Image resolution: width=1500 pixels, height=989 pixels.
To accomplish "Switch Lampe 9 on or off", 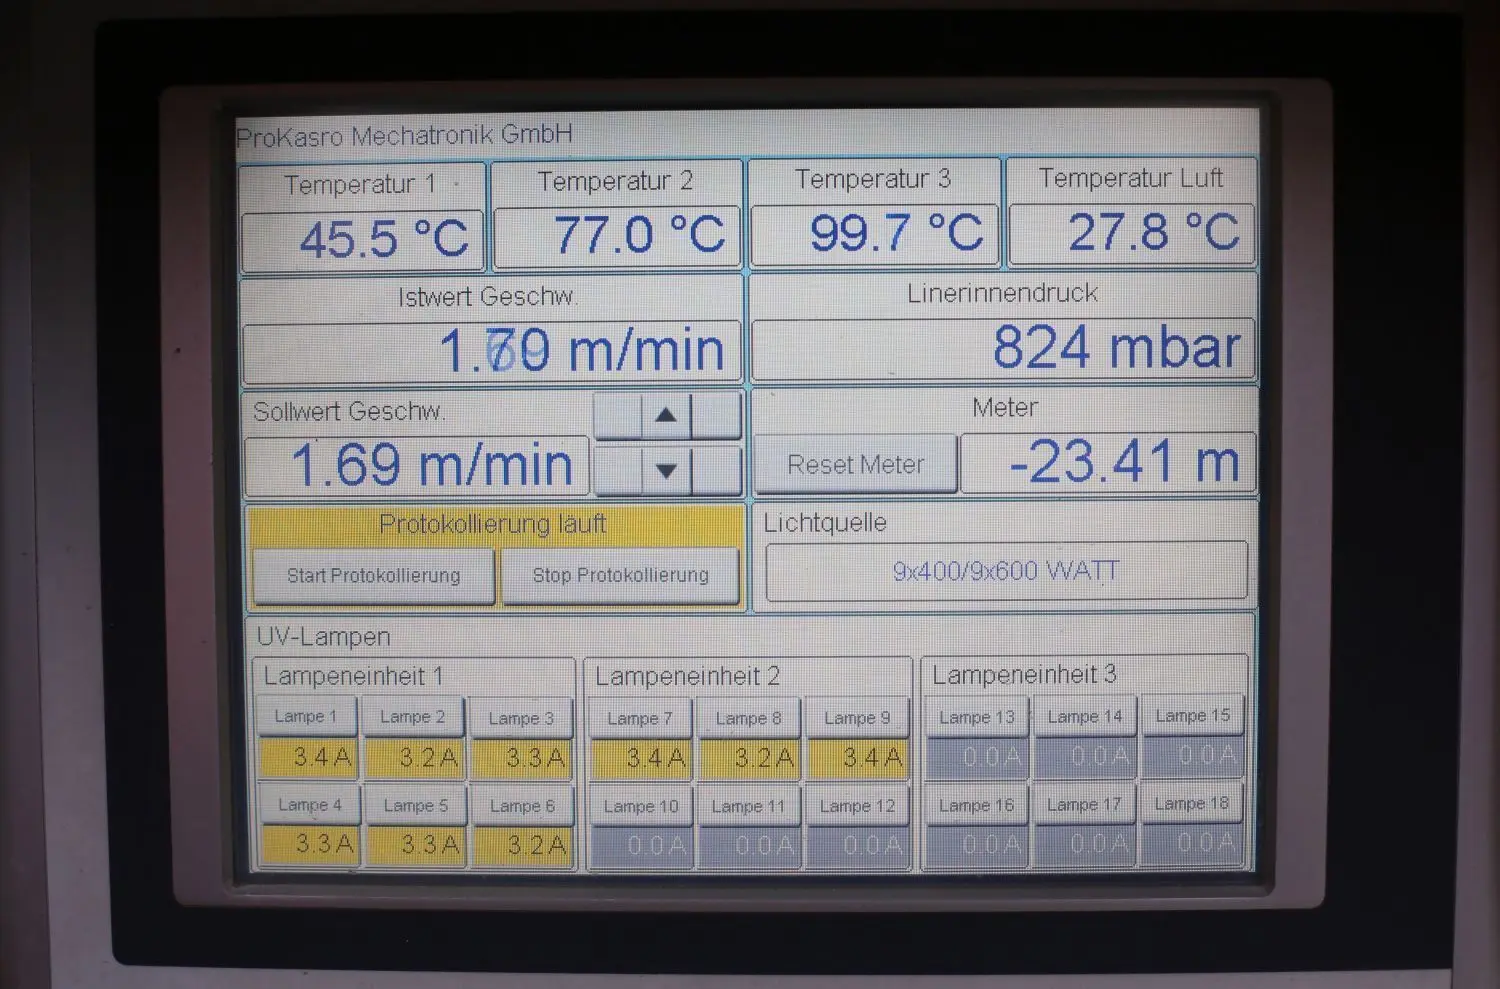I will [x=857, y=718].
